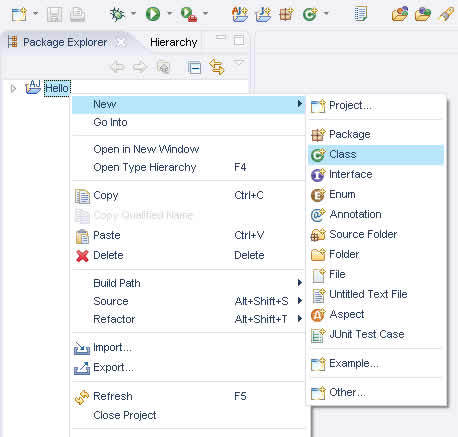Click the Save disk icon in toolbar

(x=54, y=15)
